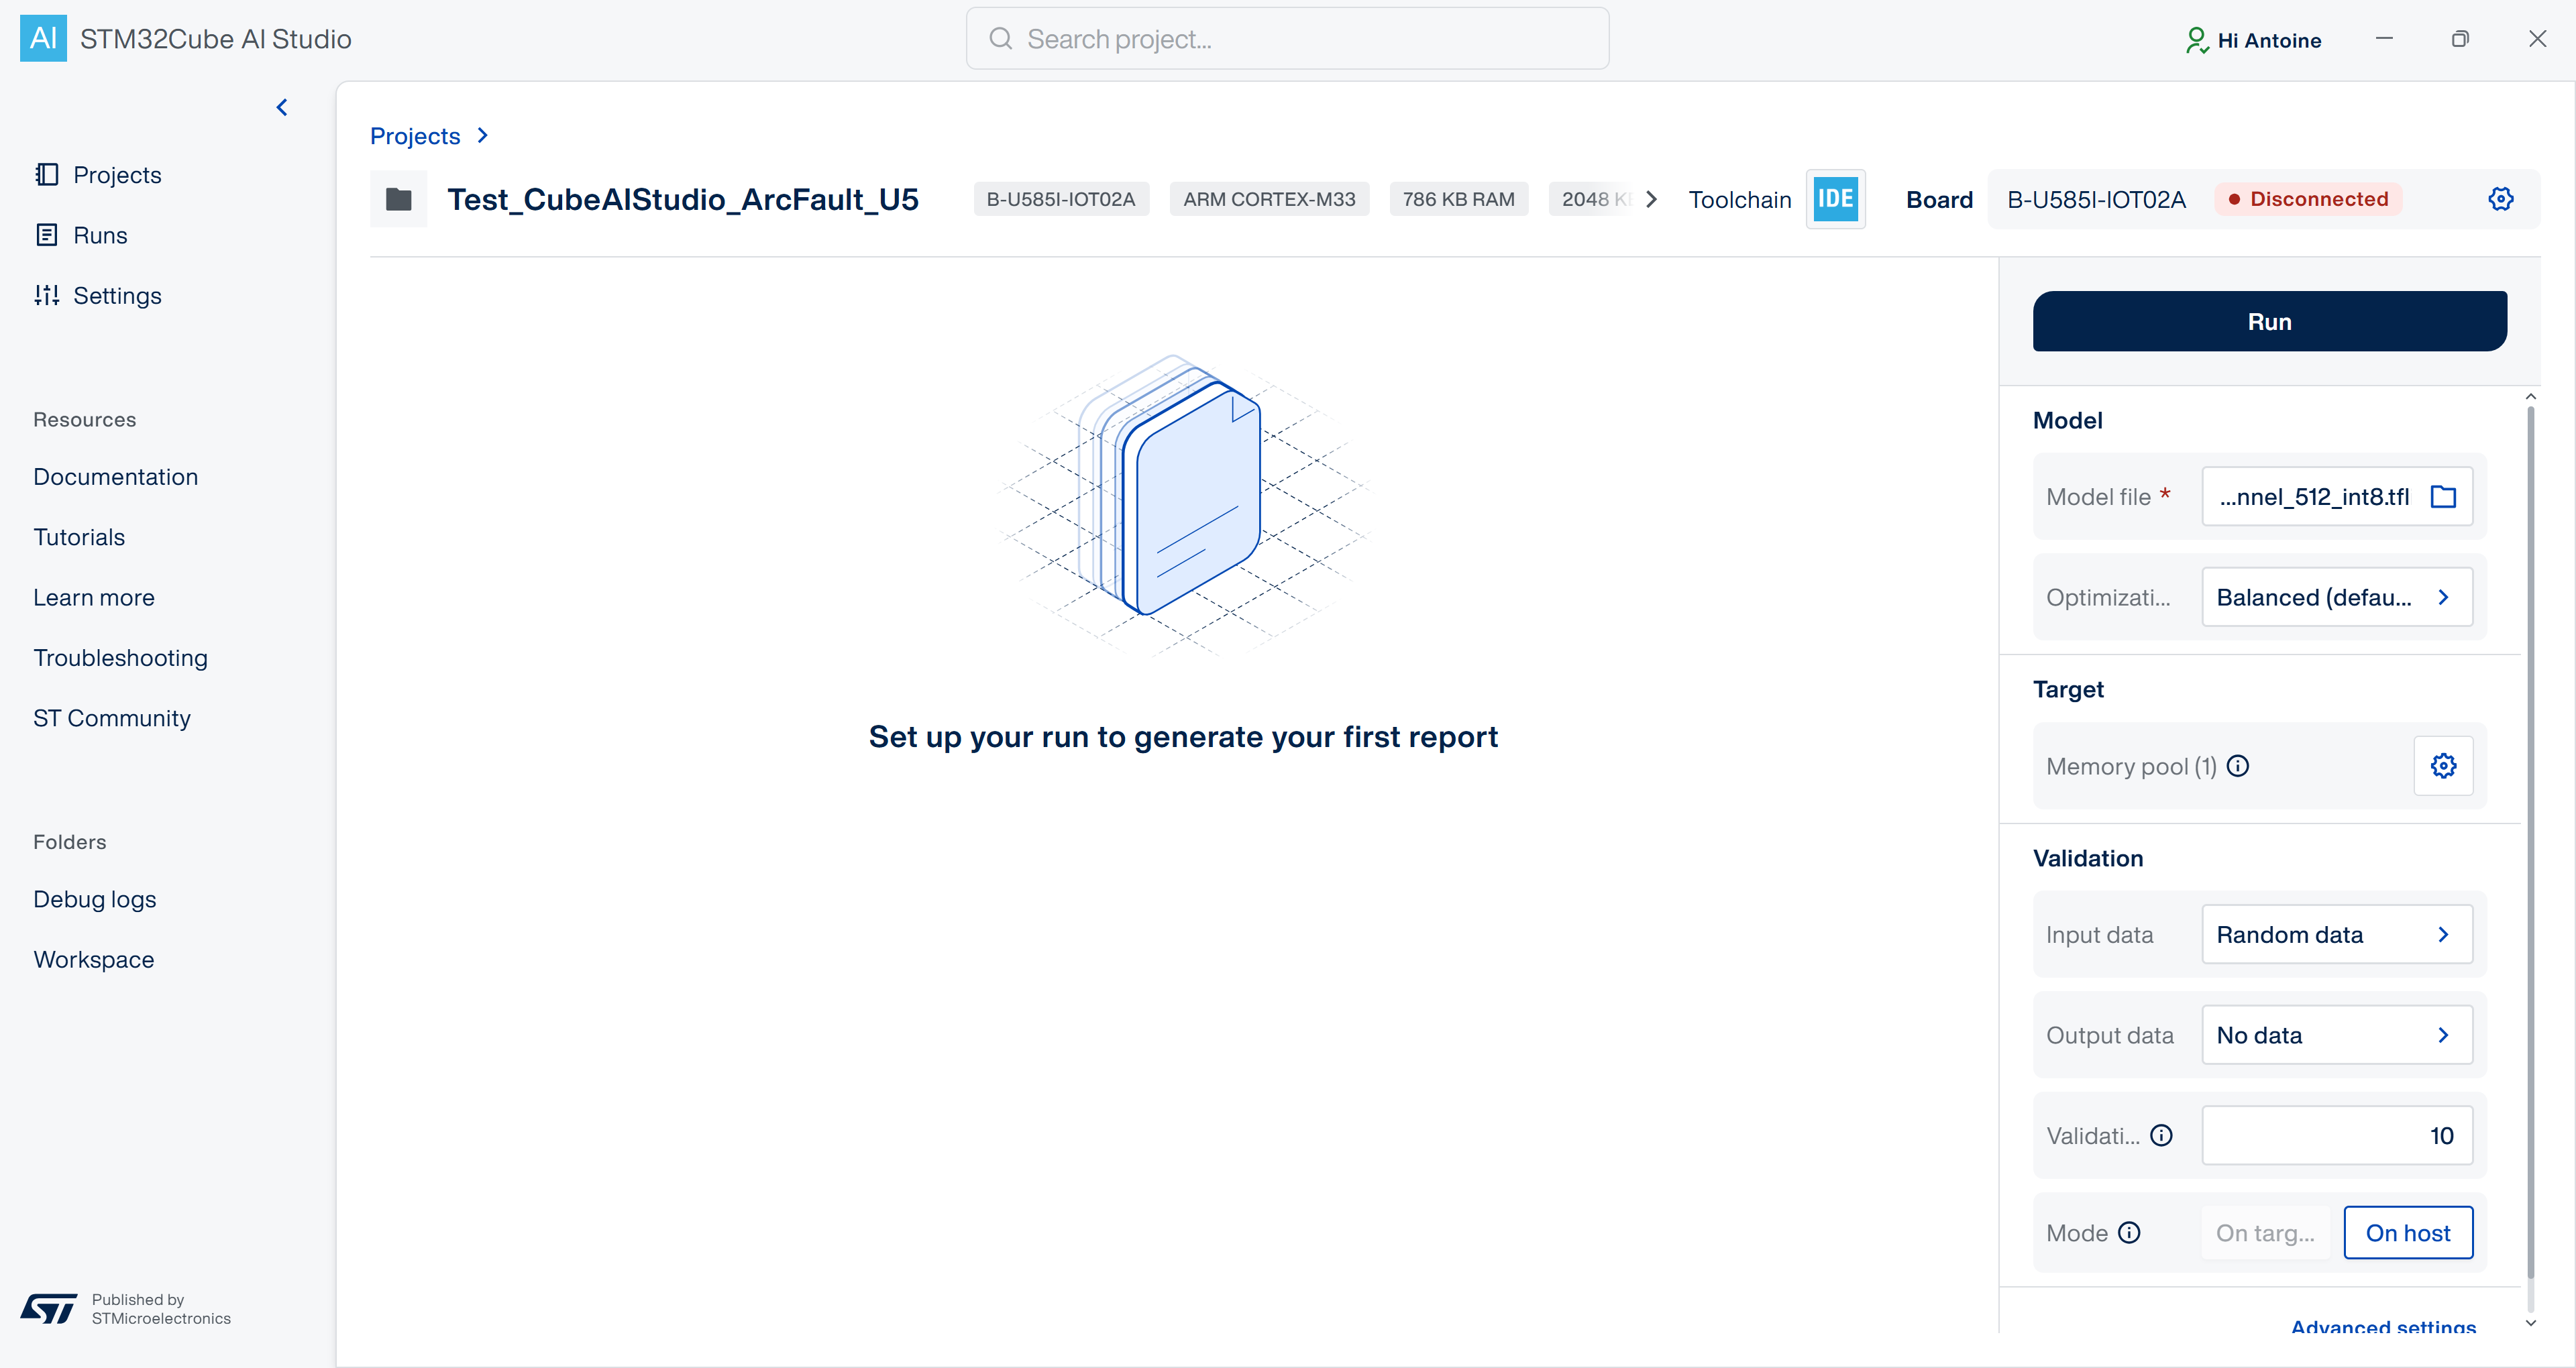The image size is (2576, 1368).
Task: Click the IDE toolchain icon
Action: point(1835,199)
